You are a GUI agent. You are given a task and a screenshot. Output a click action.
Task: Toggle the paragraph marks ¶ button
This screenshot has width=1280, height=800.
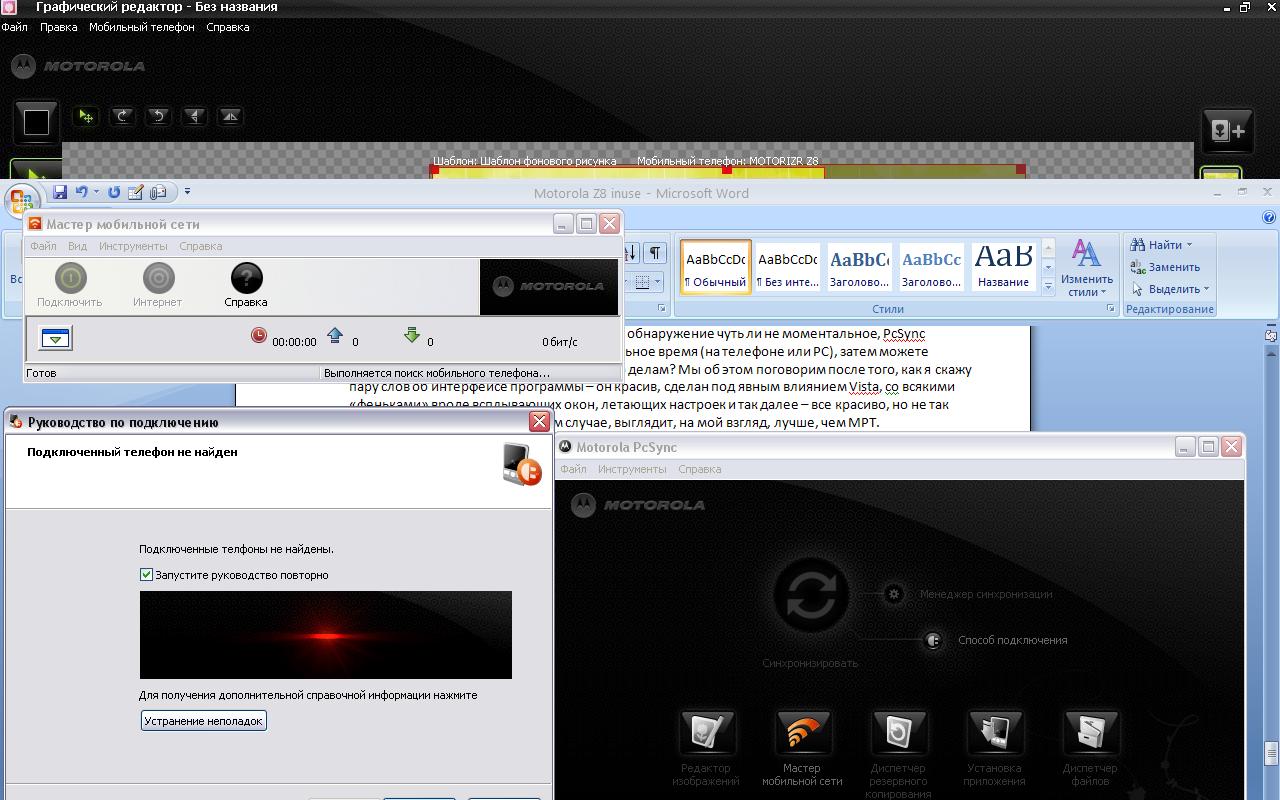point(654,253)
